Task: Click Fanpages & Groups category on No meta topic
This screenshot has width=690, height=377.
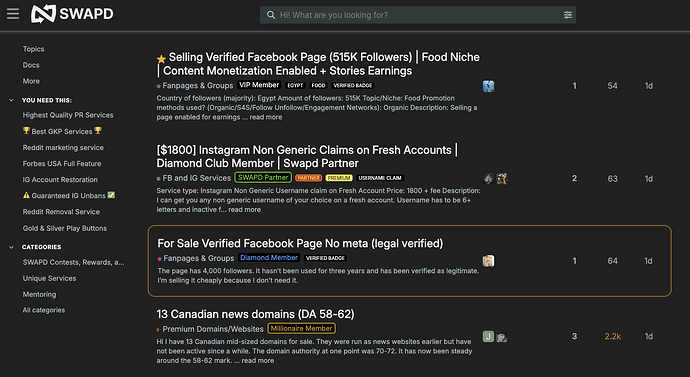Action: 196,258
